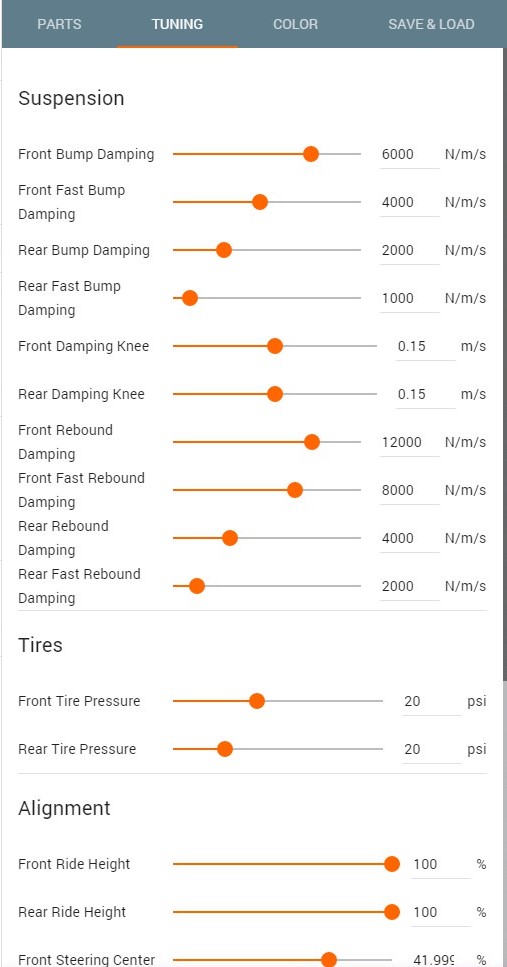Click the Front Damping Knee slider handle

point(275,346)
